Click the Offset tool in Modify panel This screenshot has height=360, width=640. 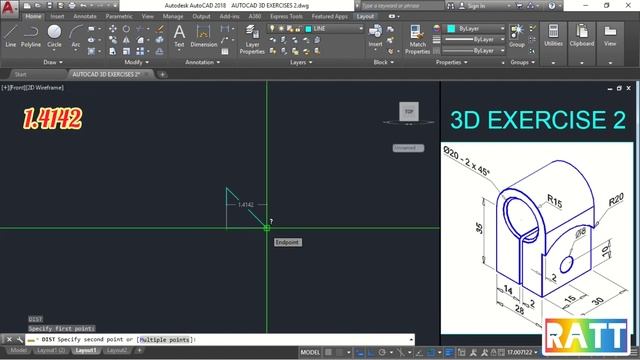point(160,51)
